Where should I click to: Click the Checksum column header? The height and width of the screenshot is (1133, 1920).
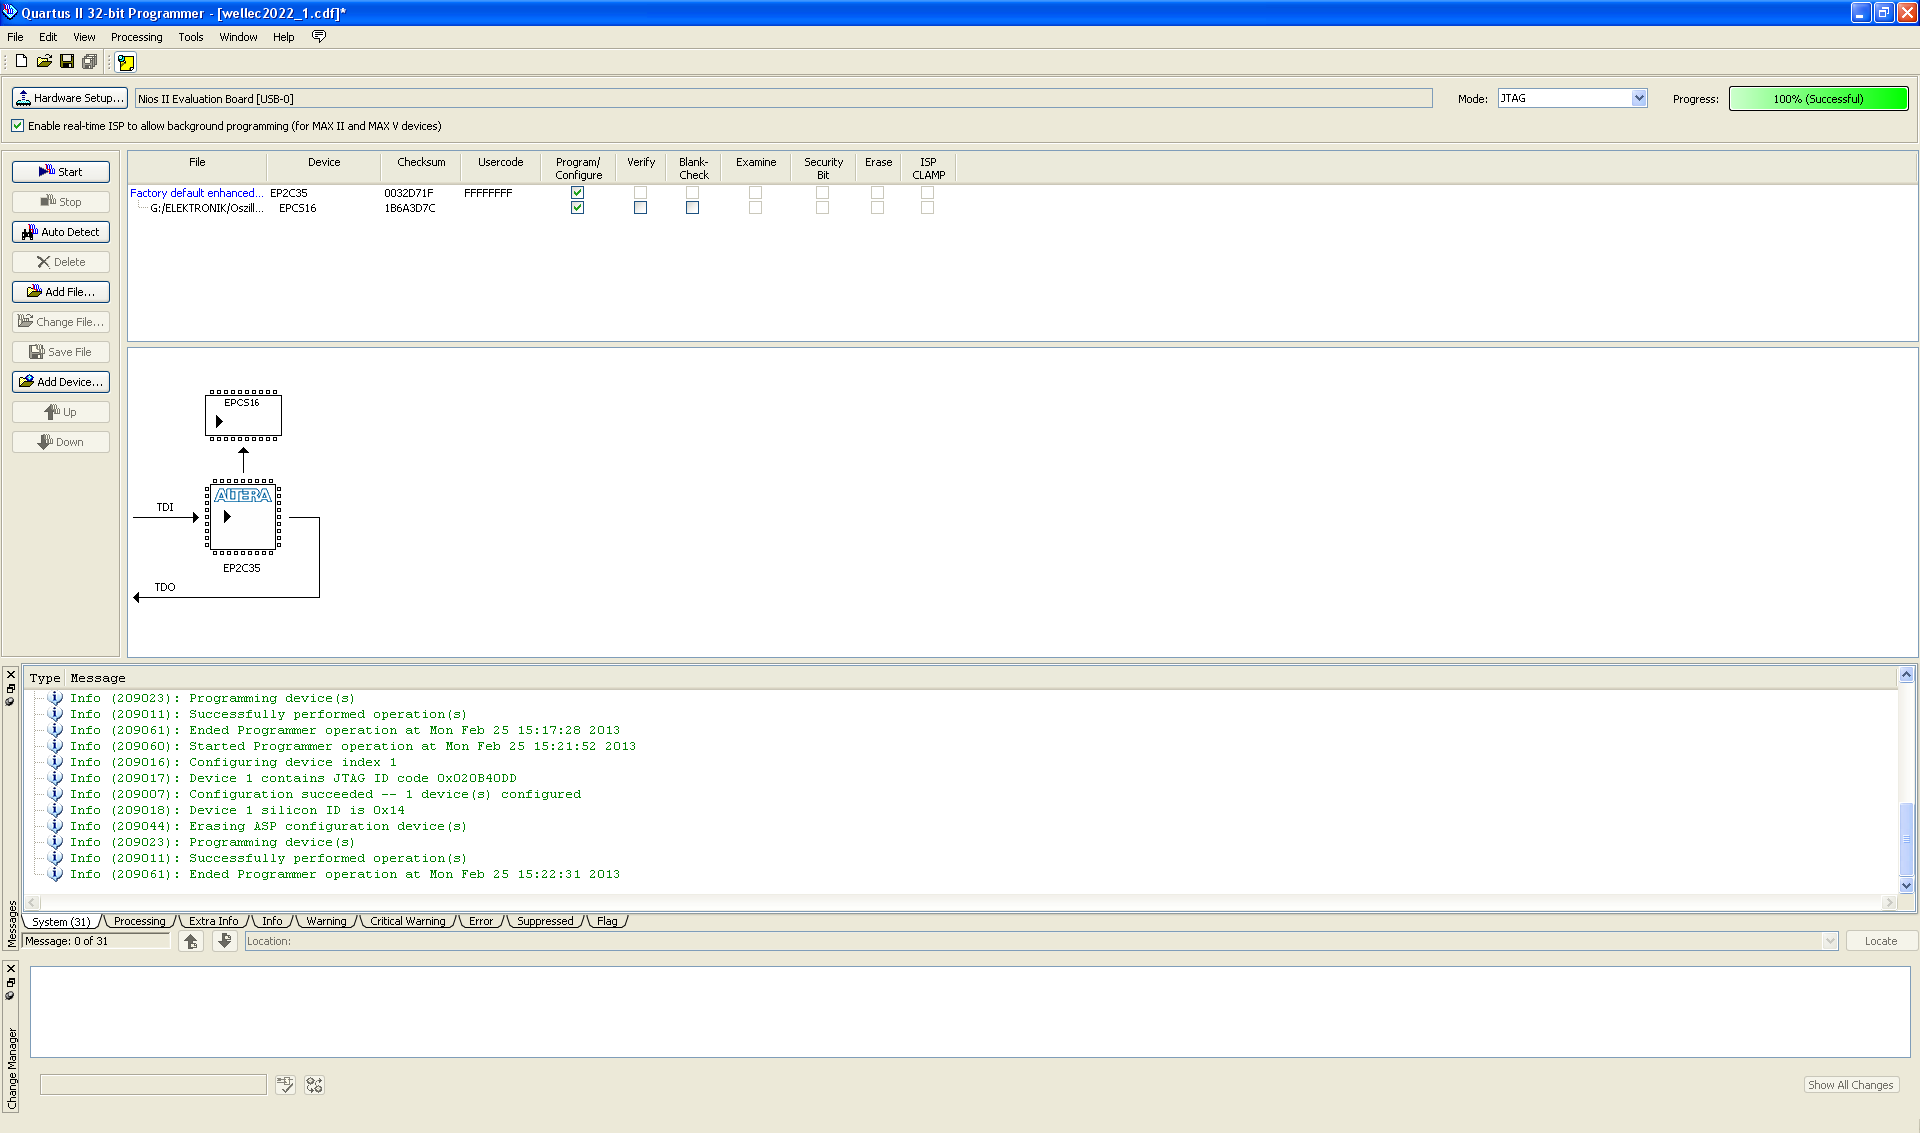coord(421,168)
